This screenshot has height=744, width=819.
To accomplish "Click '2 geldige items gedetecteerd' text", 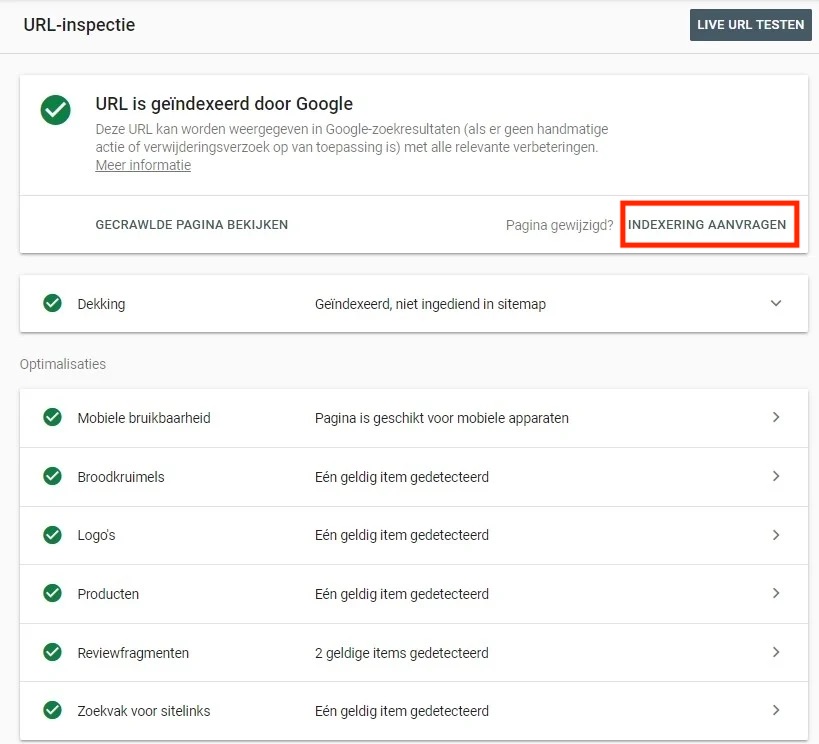I will [x=402, y=653].
